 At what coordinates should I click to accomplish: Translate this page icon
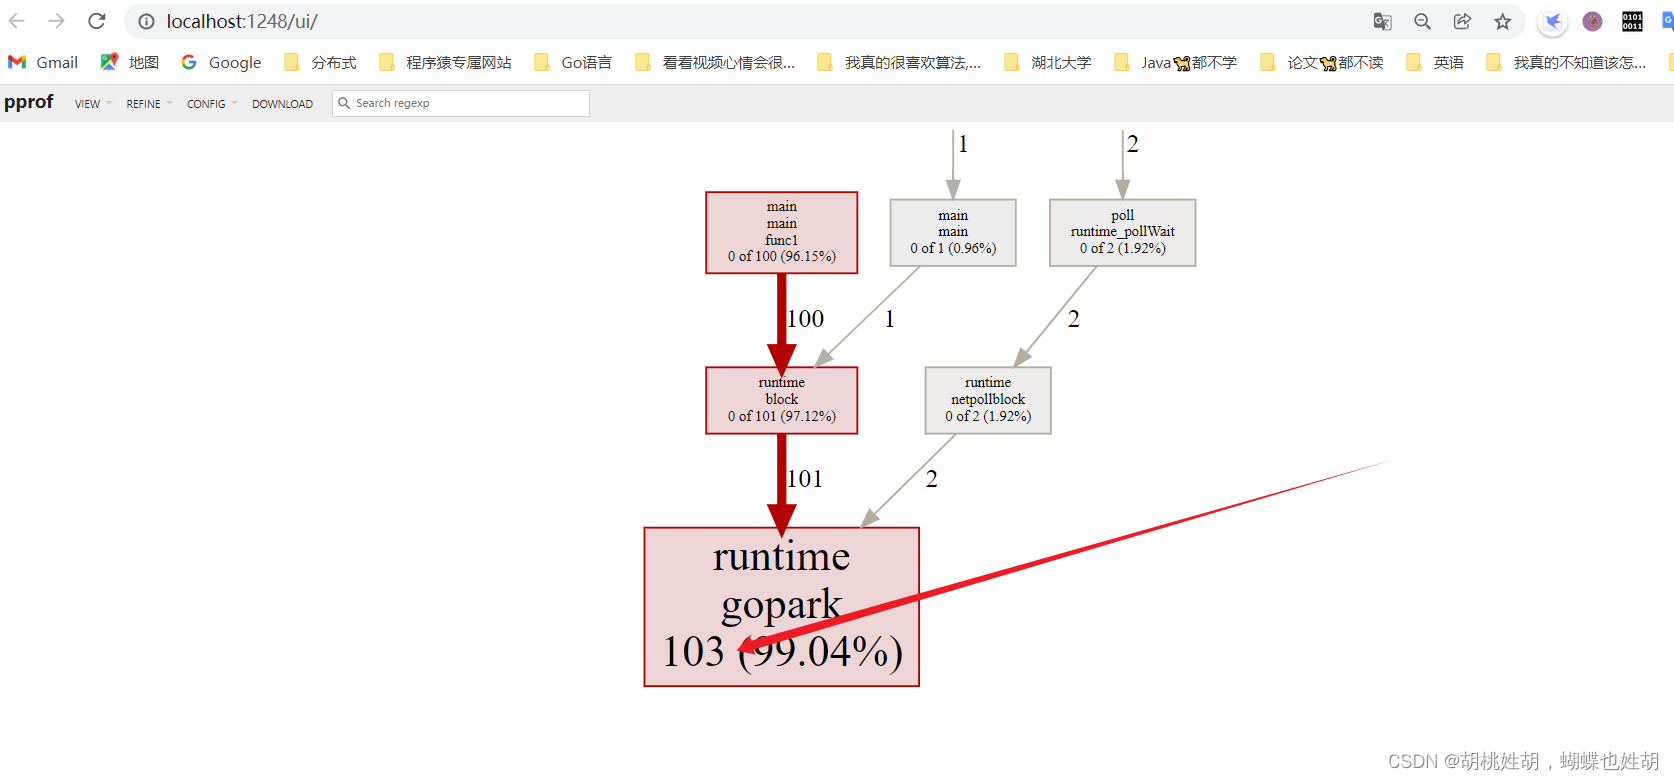(x=1383, y=21)
